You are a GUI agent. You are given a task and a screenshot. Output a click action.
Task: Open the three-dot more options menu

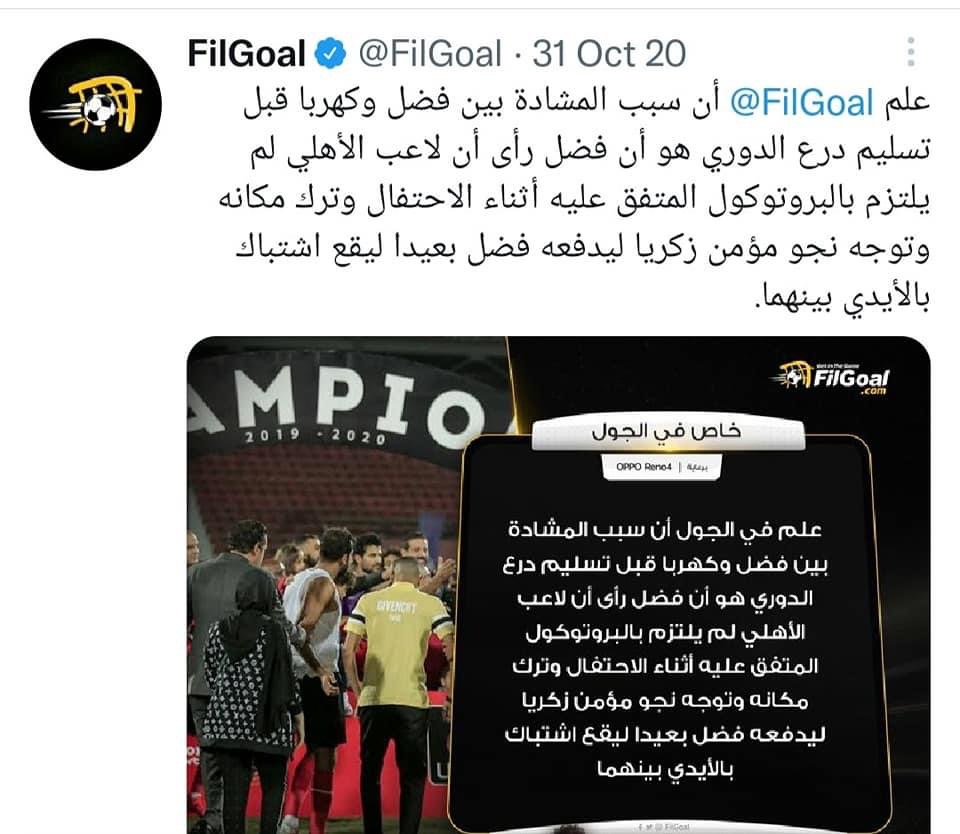coord(911,52)
